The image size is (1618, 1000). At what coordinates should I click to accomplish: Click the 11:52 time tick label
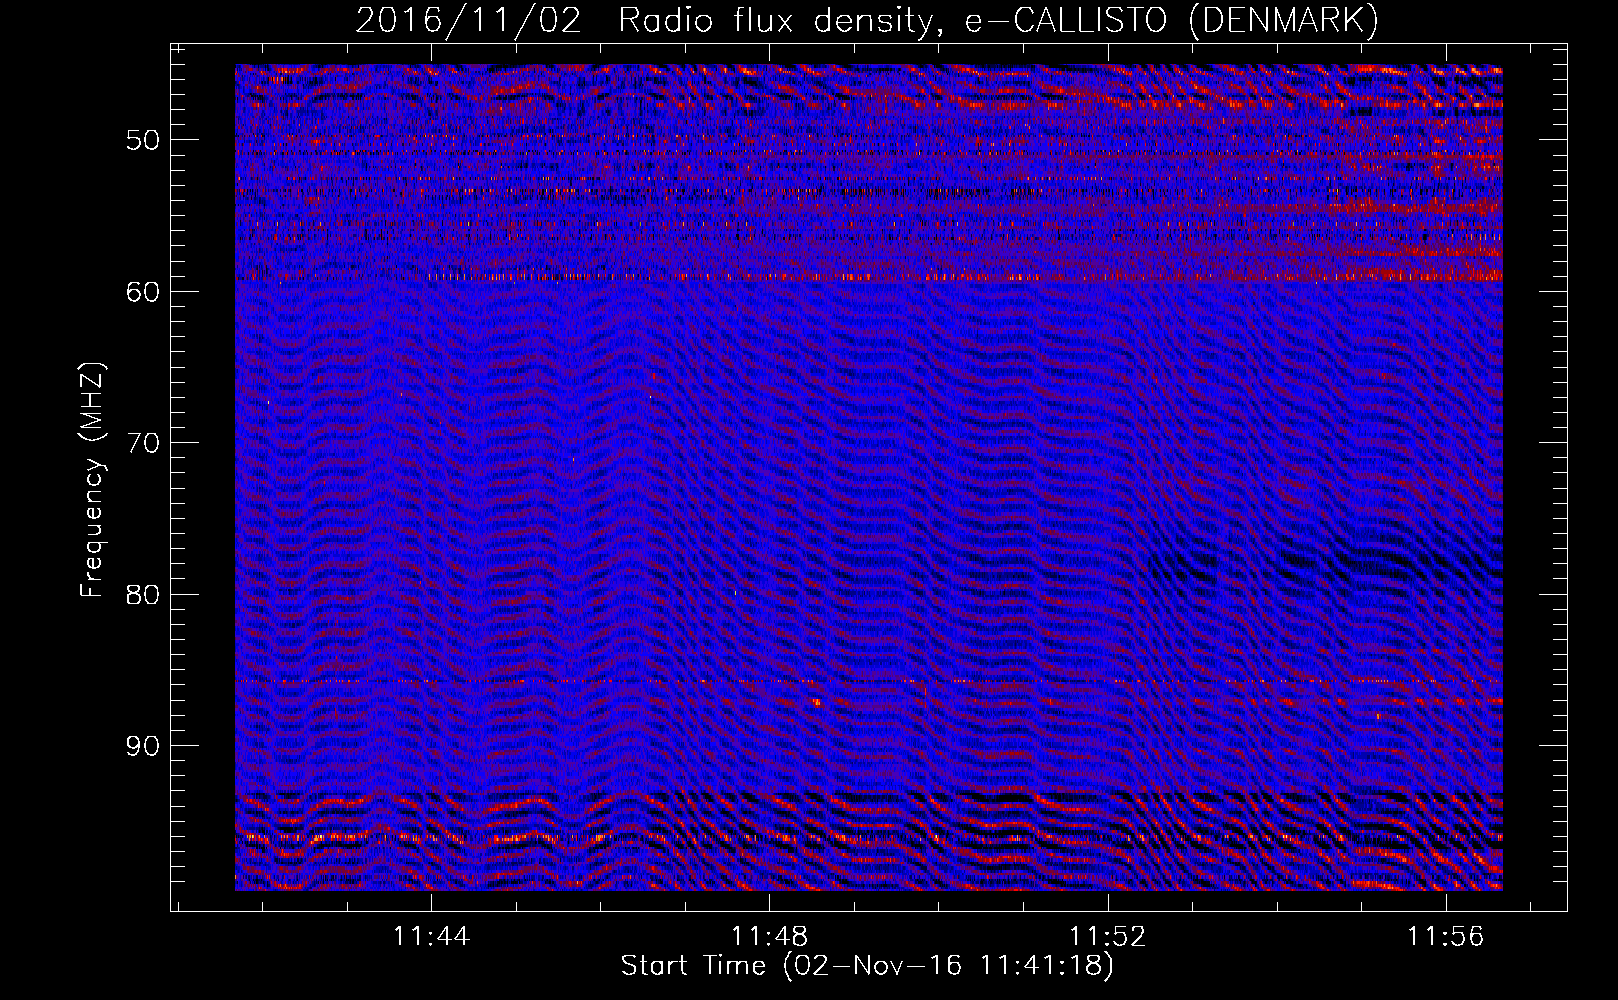tap(1108, 937)
